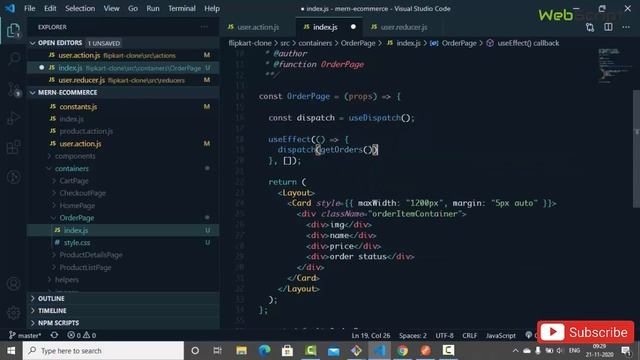Open the Manage gear icon
This screenshot has height=360, width=640.
click(13, 313)
